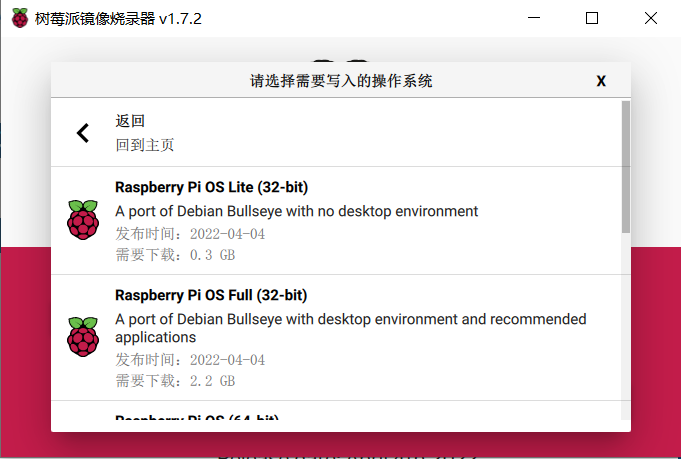The height and width of the screenshot is (459, 681).
Task: Click the 请选择需要写入的操作系统 dialog header
Action: [341, 81]
